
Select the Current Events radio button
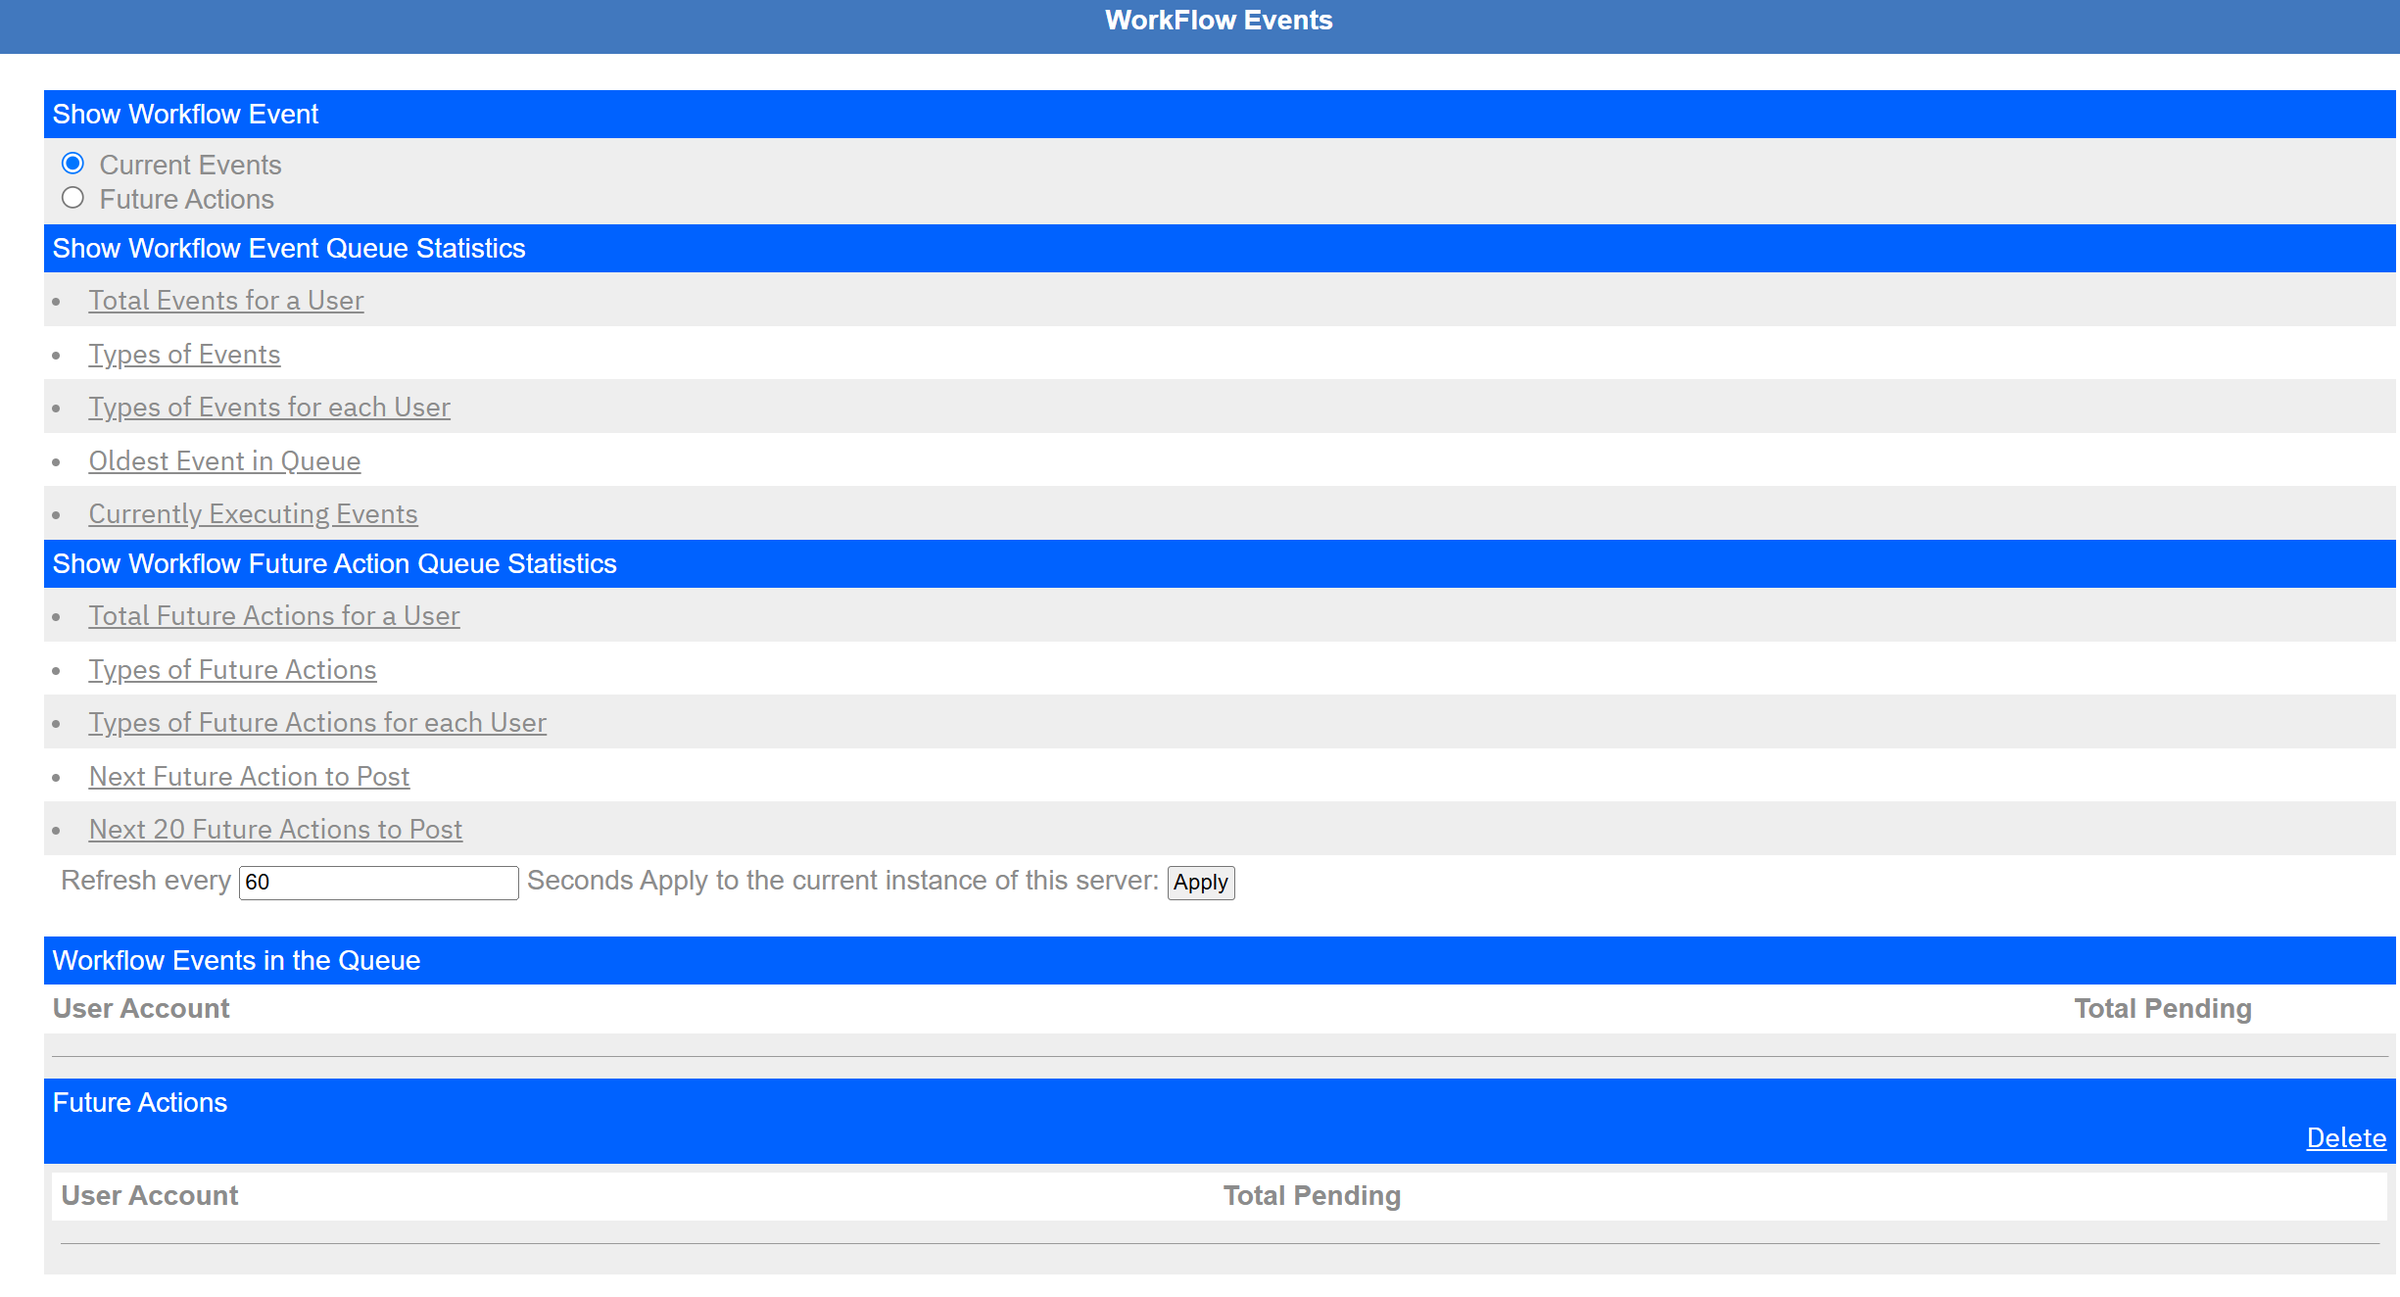(x=73, y=163)
